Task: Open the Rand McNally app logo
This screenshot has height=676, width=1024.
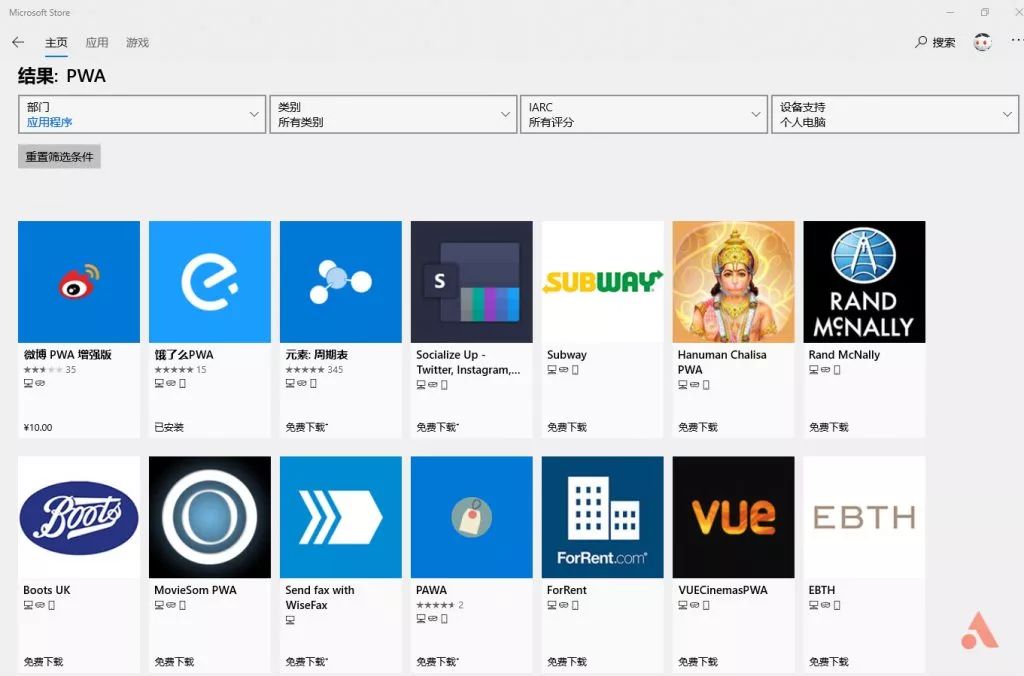Action: pos(865,282)
